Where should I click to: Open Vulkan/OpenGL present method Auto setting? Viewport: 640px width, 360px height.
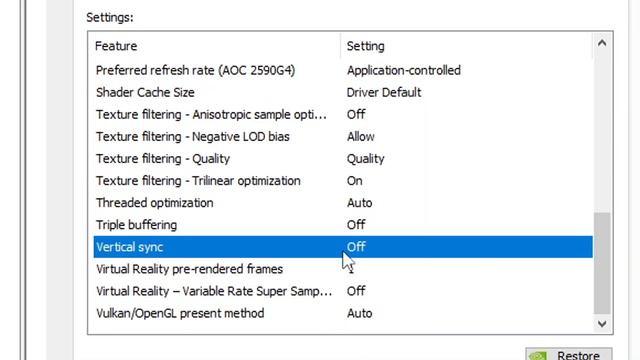[359, 313]
